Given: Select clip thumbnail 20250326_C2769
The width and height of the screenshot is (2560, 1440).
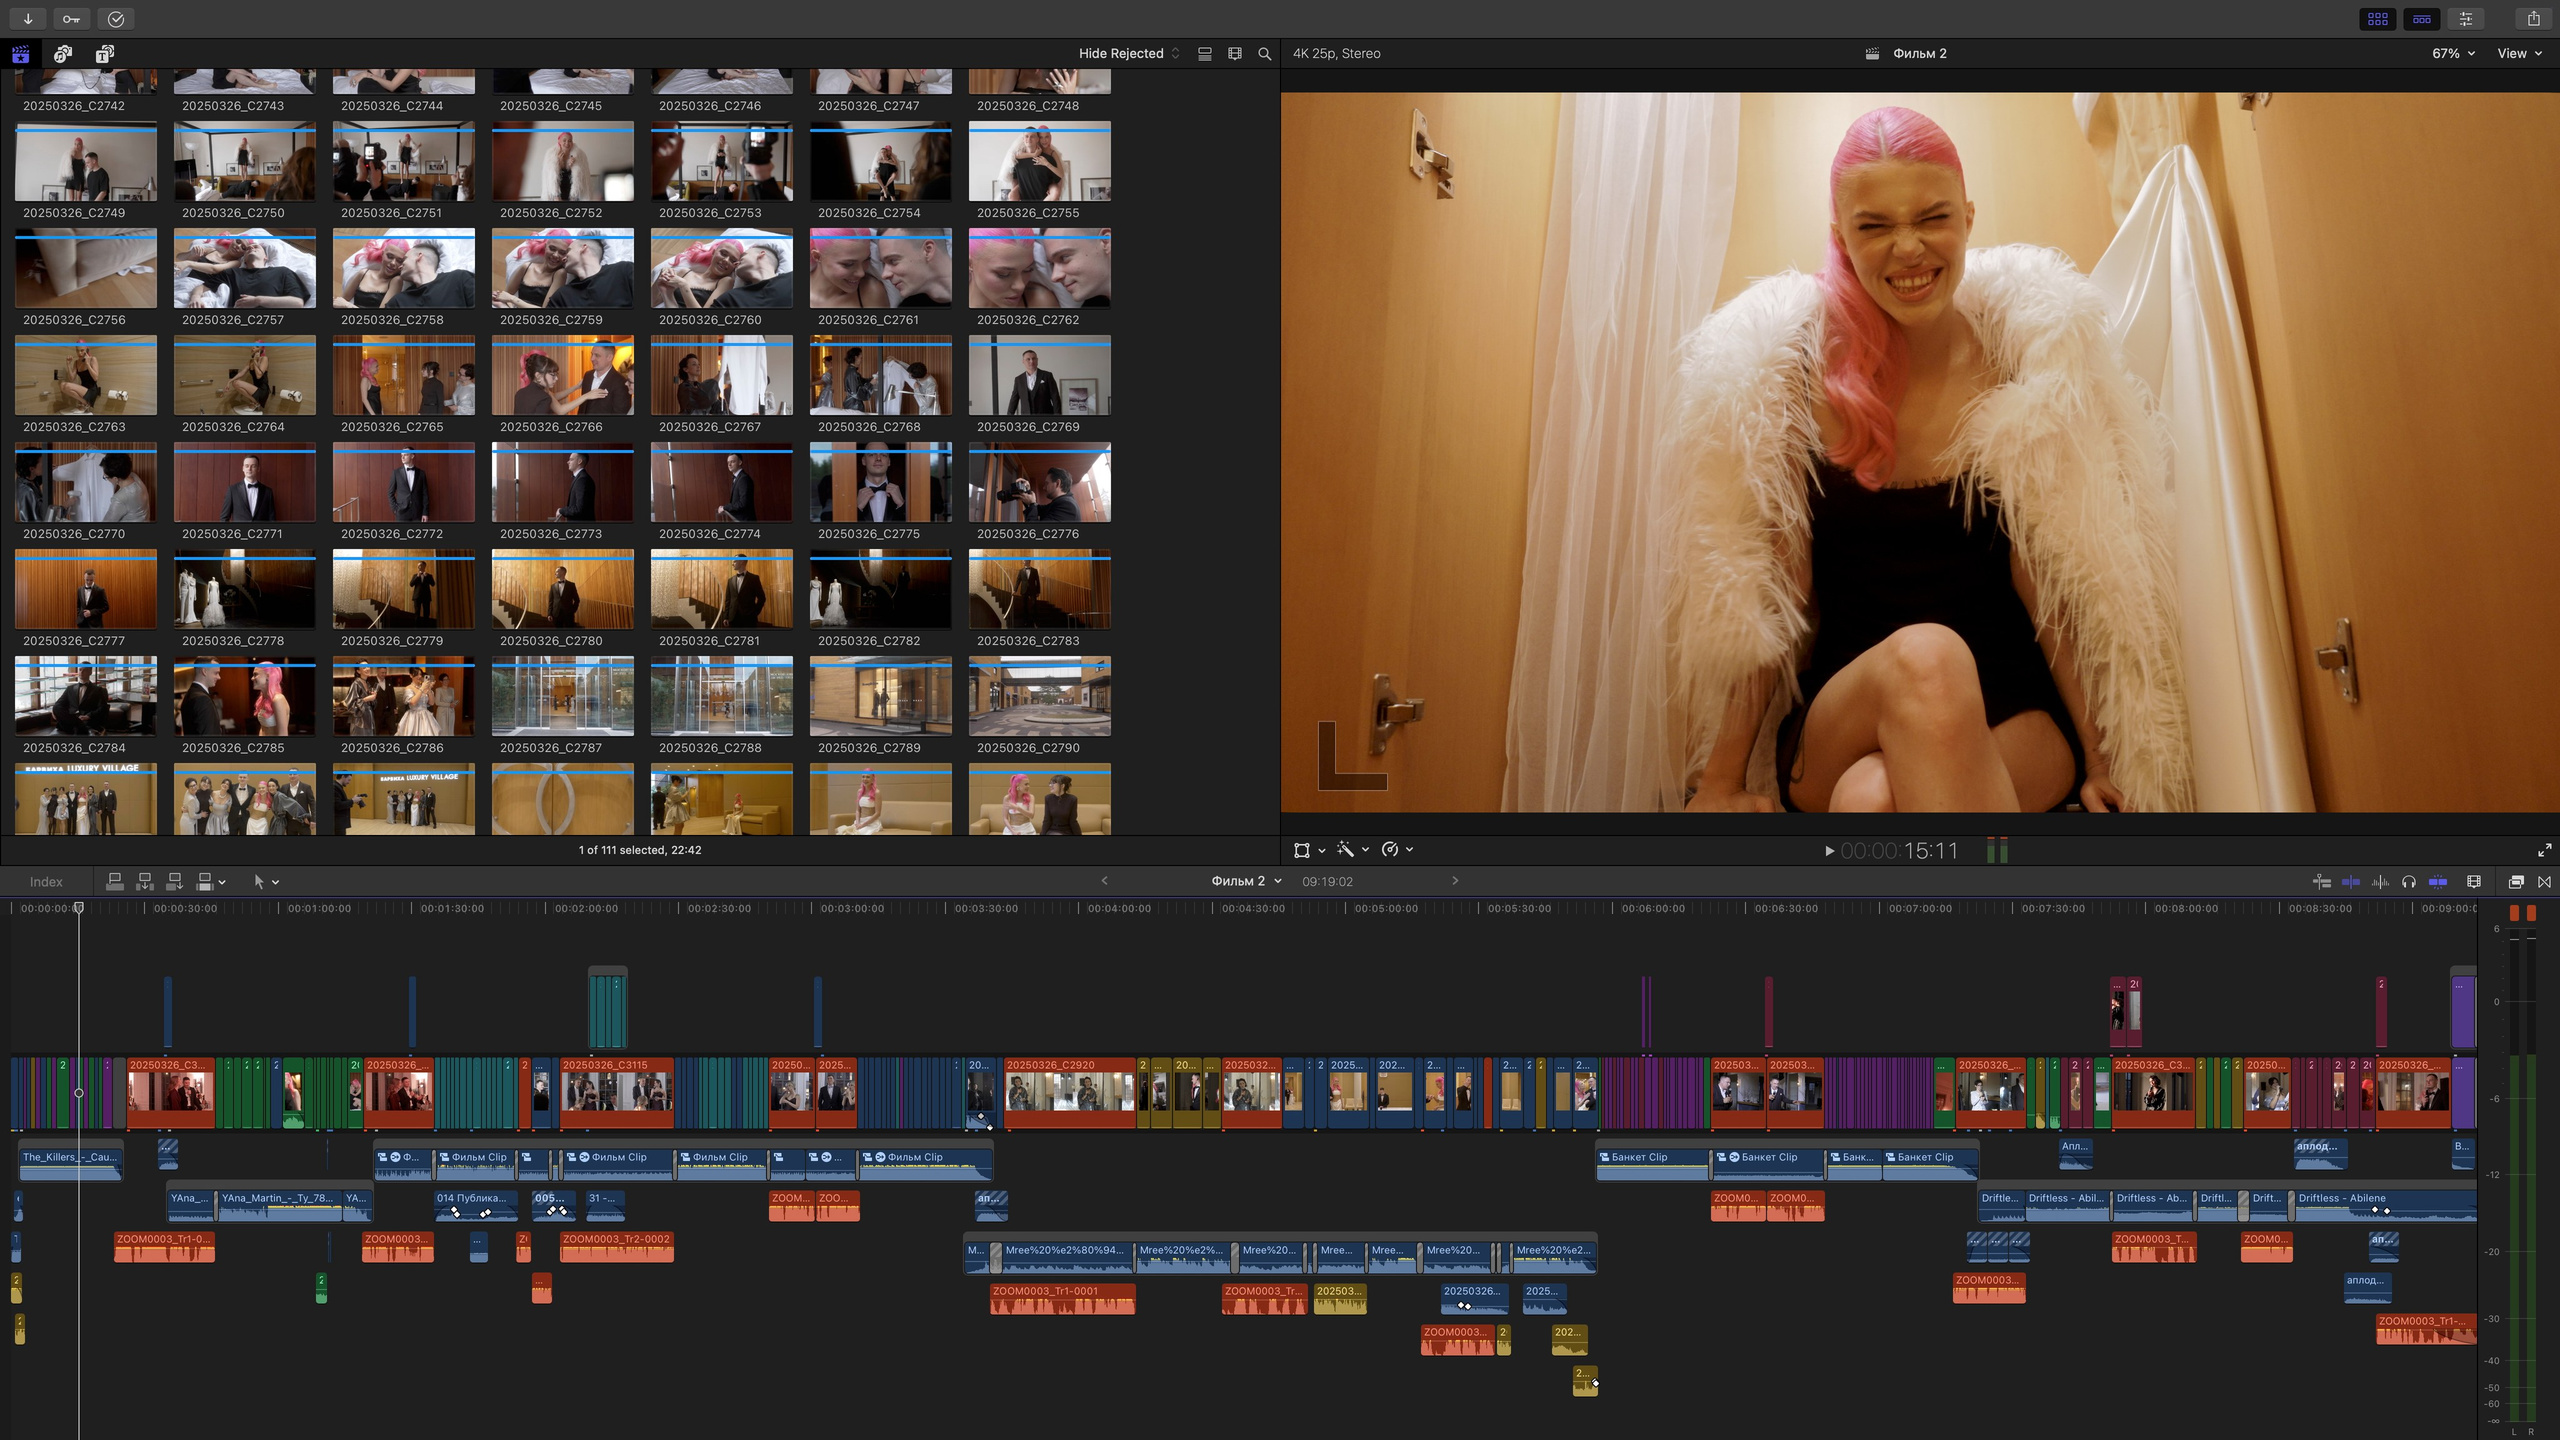Looking at the screenshot, I should coord(1039,376).
